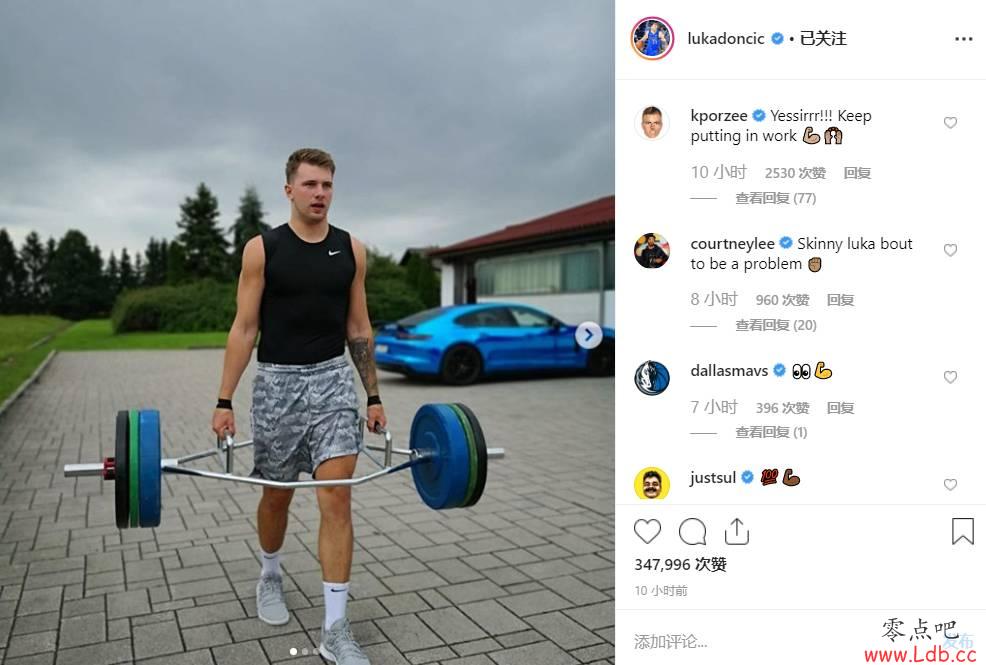The image size is (986, 665).
Task: Open lukadoncic username link
Action: coord(726,39)
